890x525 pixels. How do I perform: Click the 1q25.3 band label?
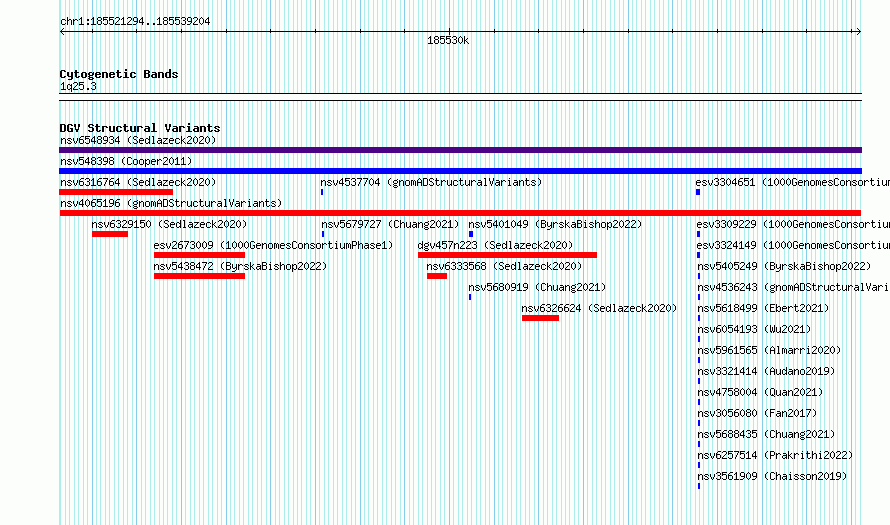(x=78, y=86)
